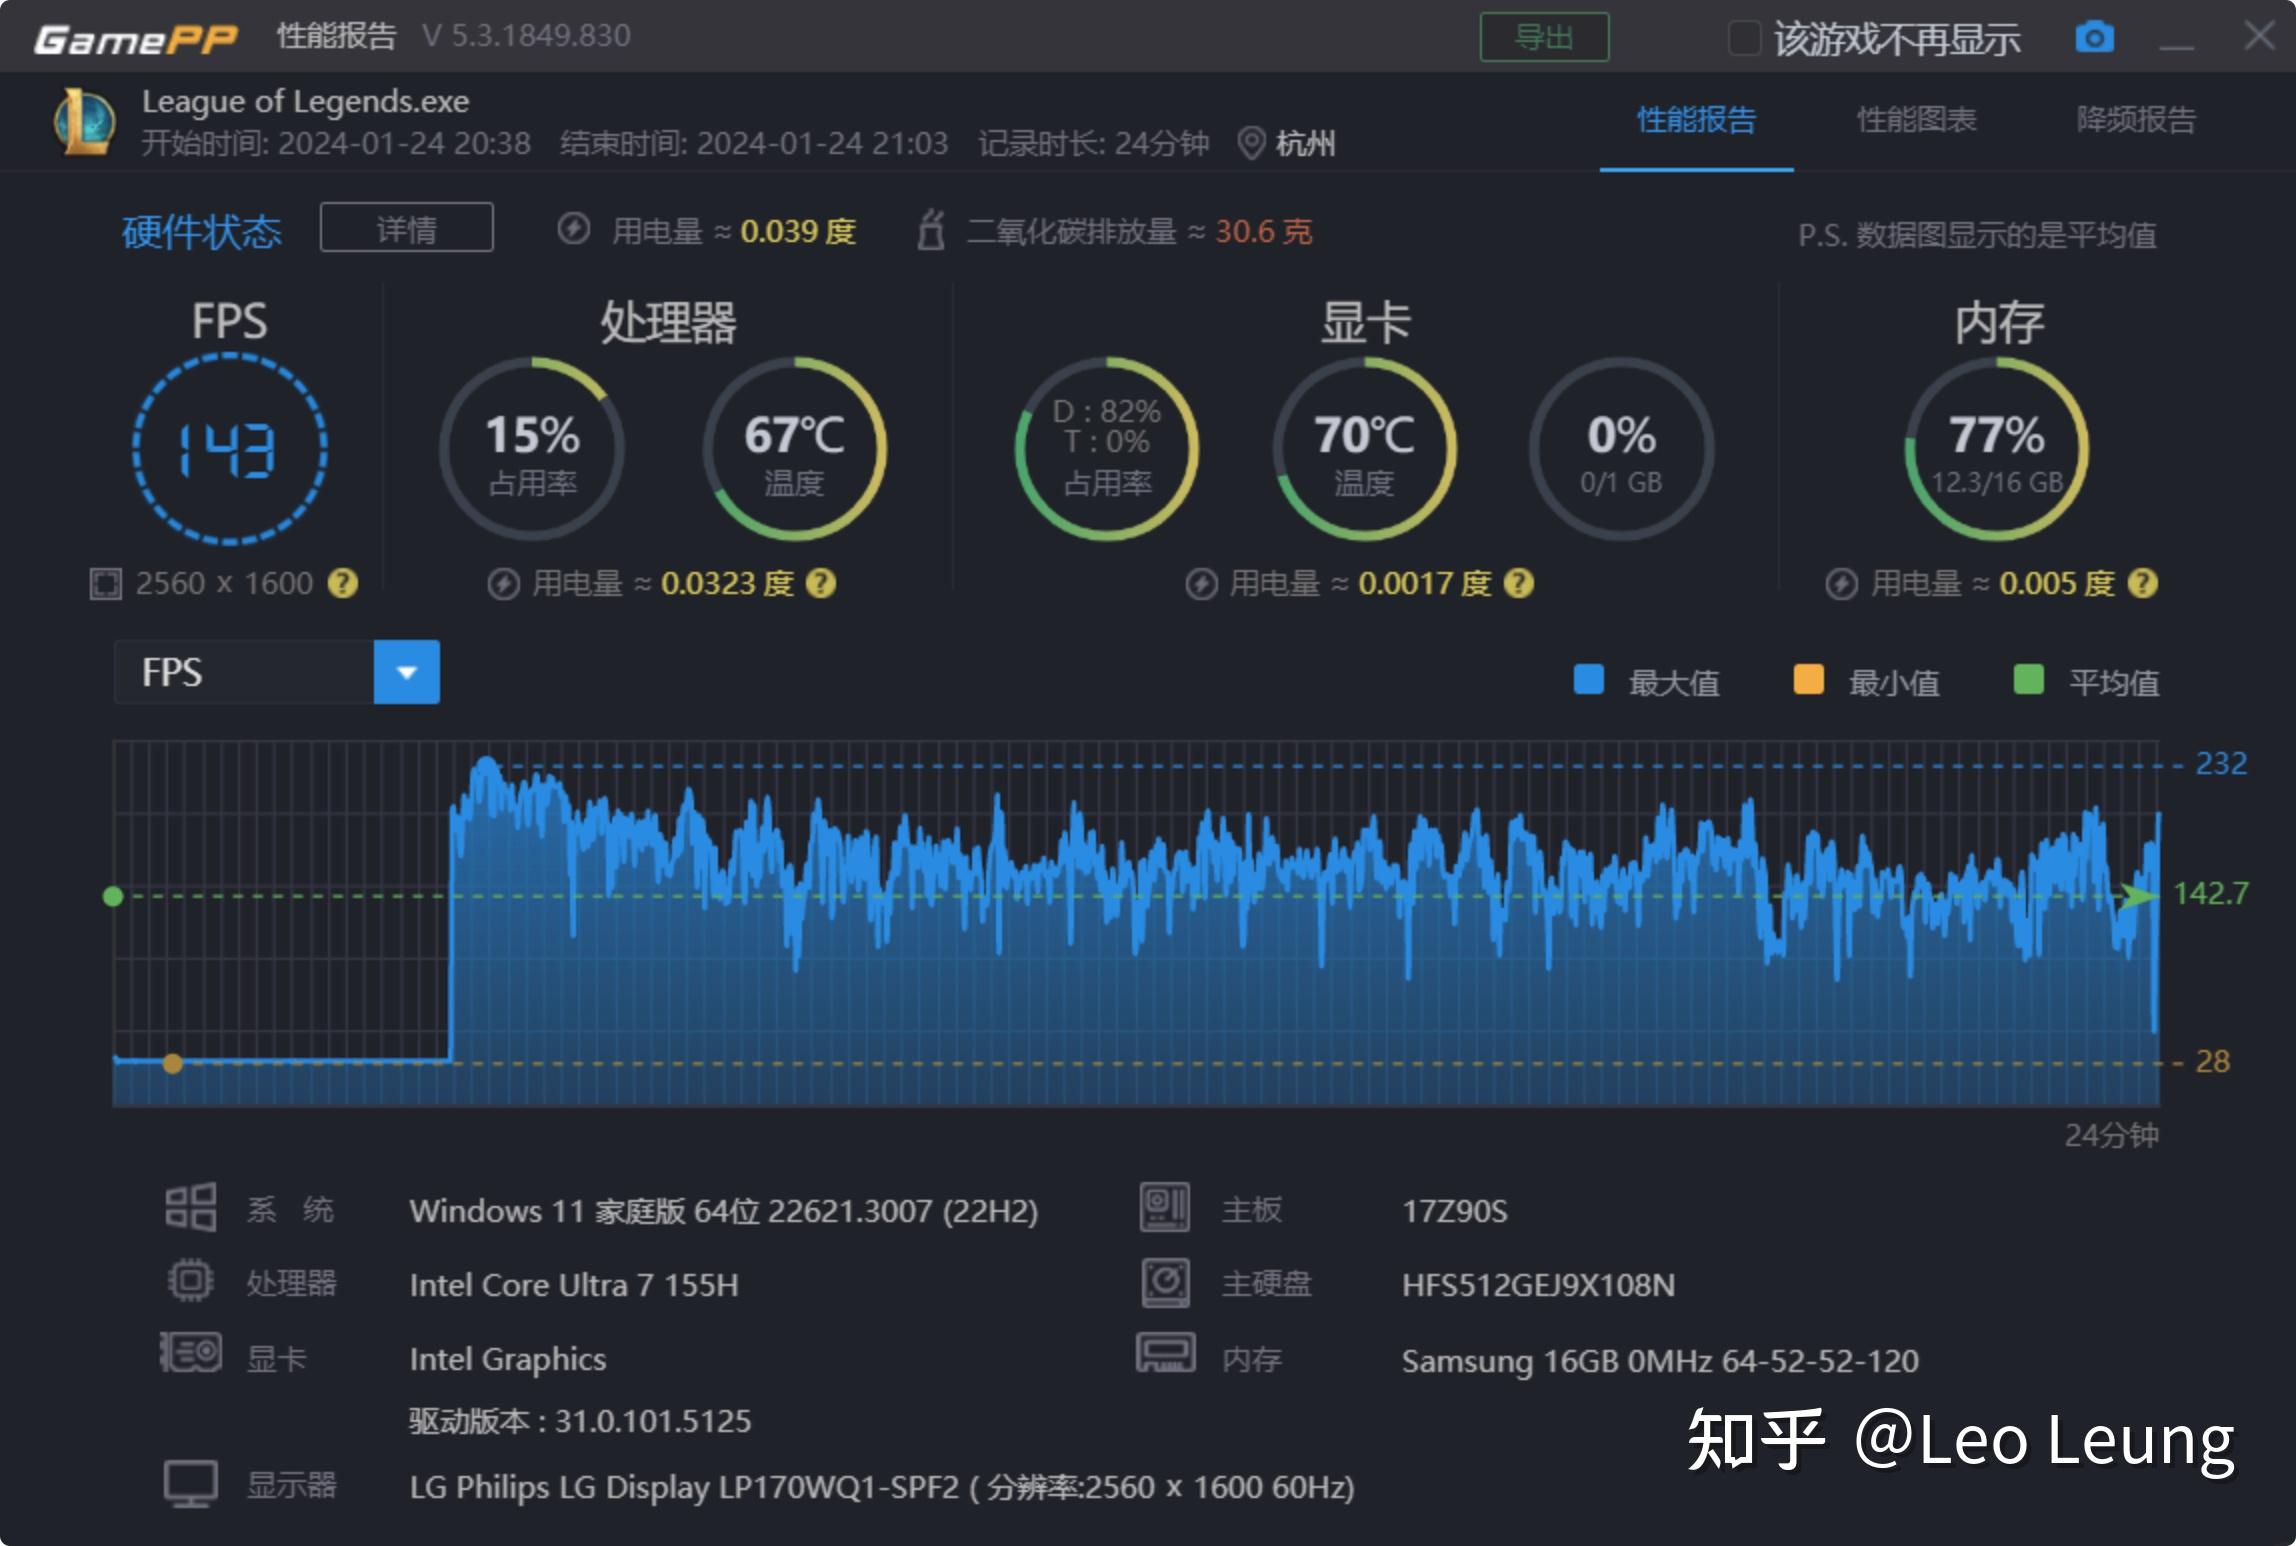Click the 详情 details button
The width and height of the screenshot is (2296, 1546).
(x=406, y=228)
